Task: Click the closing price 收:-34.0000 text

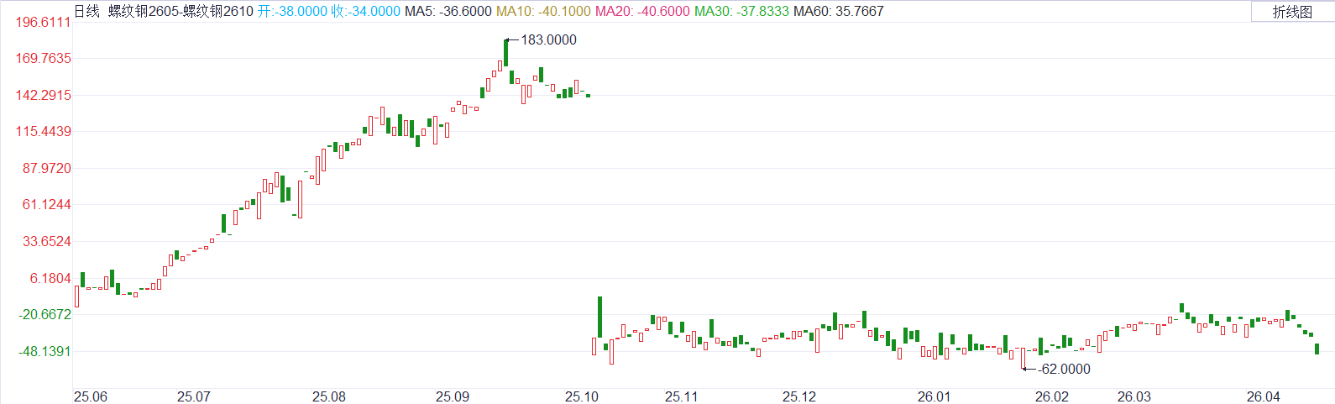Action: click(x=366, y=12)
